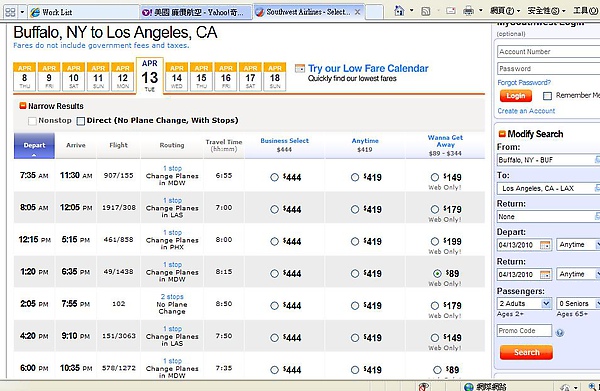Click the RSS feeds icon
600x391 pixels.
426,11
